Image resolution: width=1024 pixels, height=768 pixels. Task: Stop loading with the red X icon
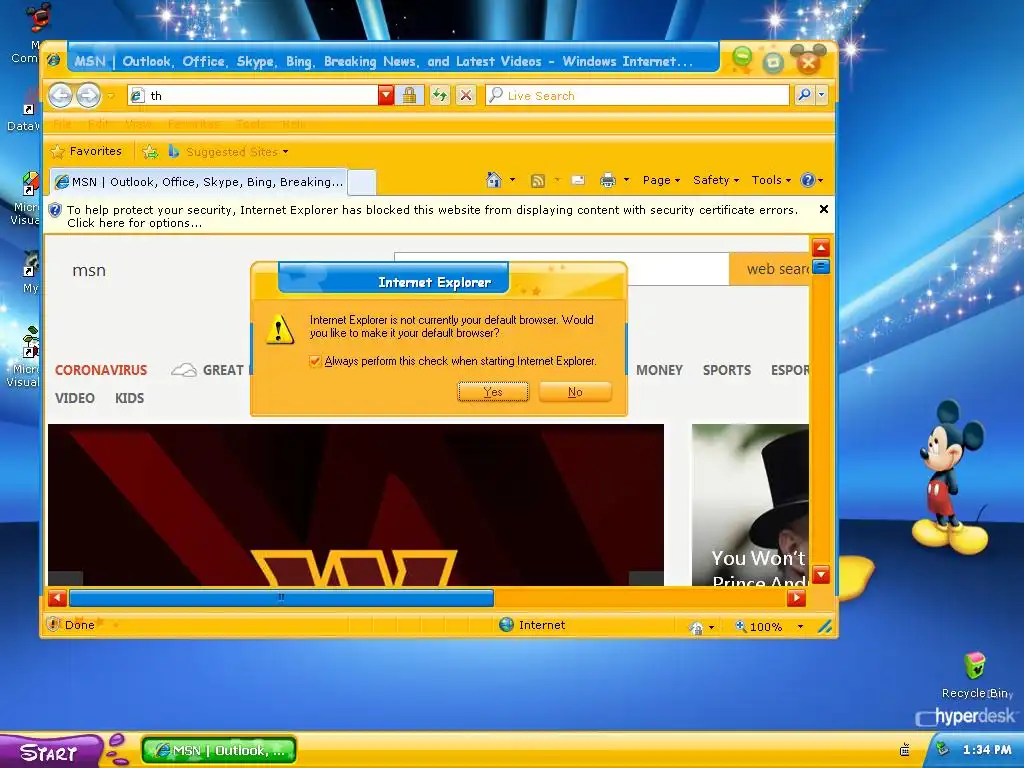point(466,95)
